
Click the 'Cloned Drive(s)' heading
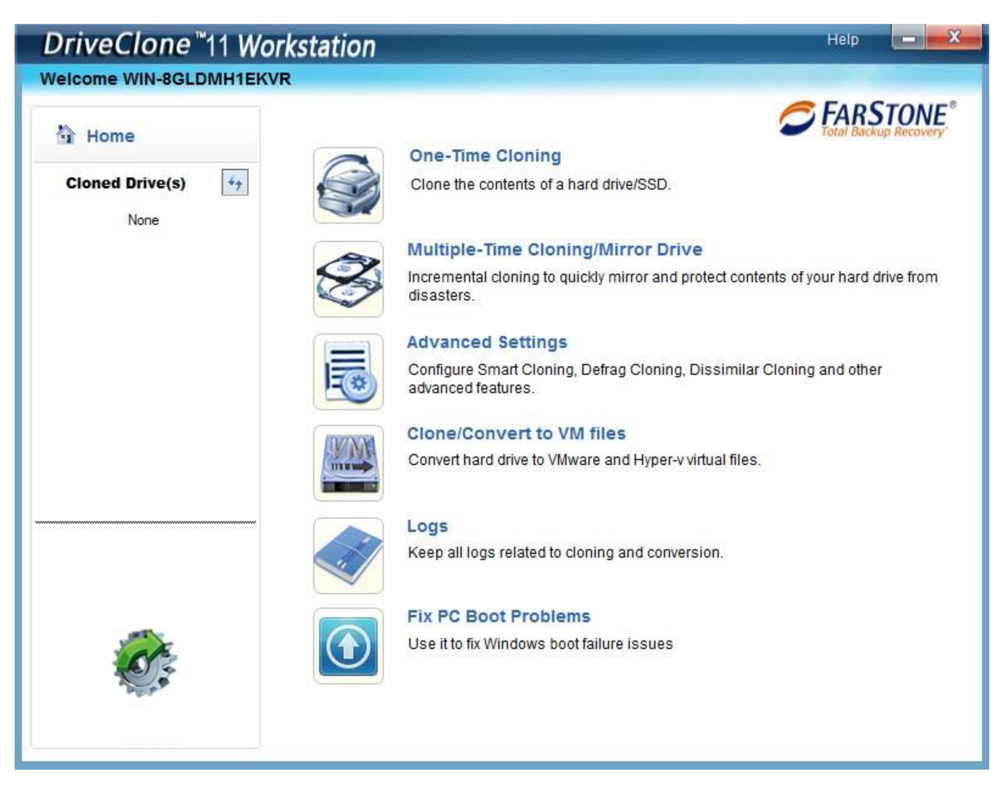tap(126, 183)
